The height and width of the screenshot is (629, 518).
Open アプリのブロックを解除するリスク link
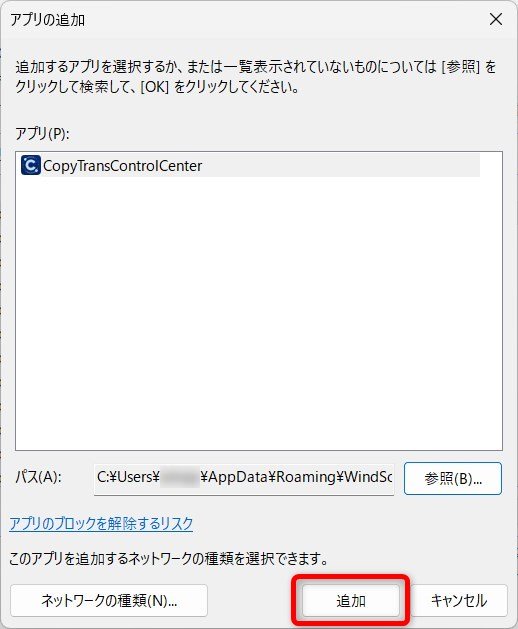point(101,523)
